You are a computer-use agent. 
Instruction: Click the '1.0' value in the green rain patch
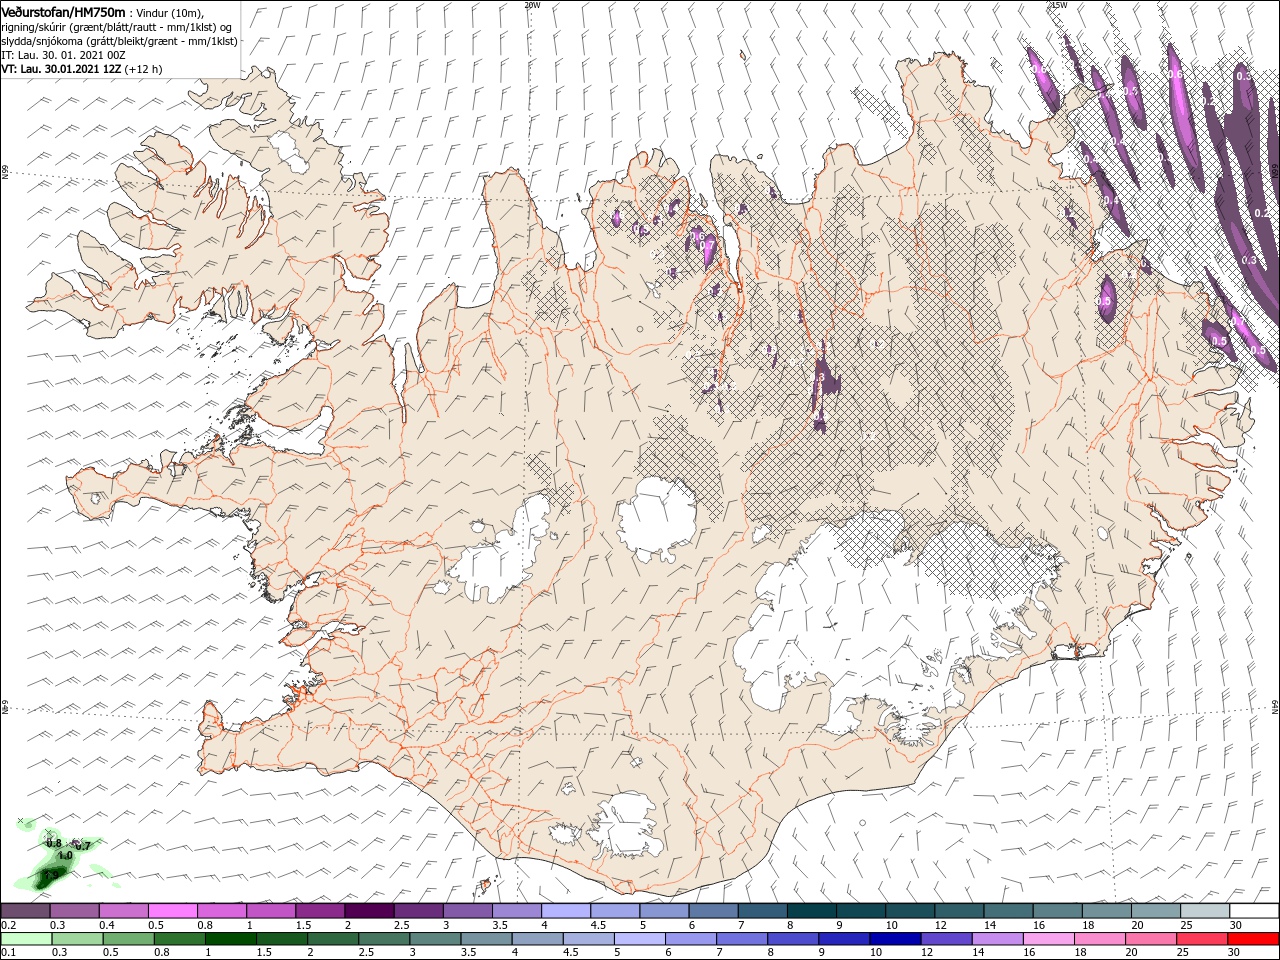click(65, 856)
